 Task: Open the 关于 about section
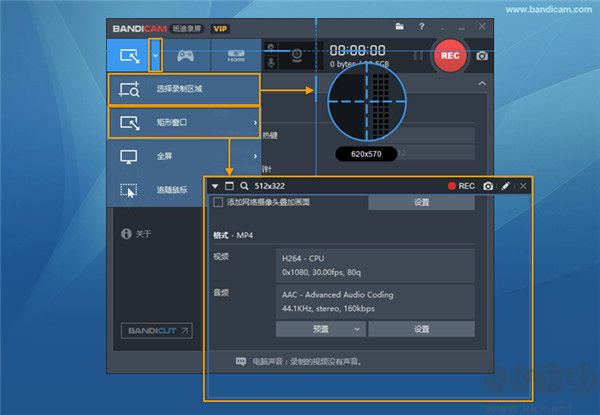pyautogui.click(x=136, y=234)
